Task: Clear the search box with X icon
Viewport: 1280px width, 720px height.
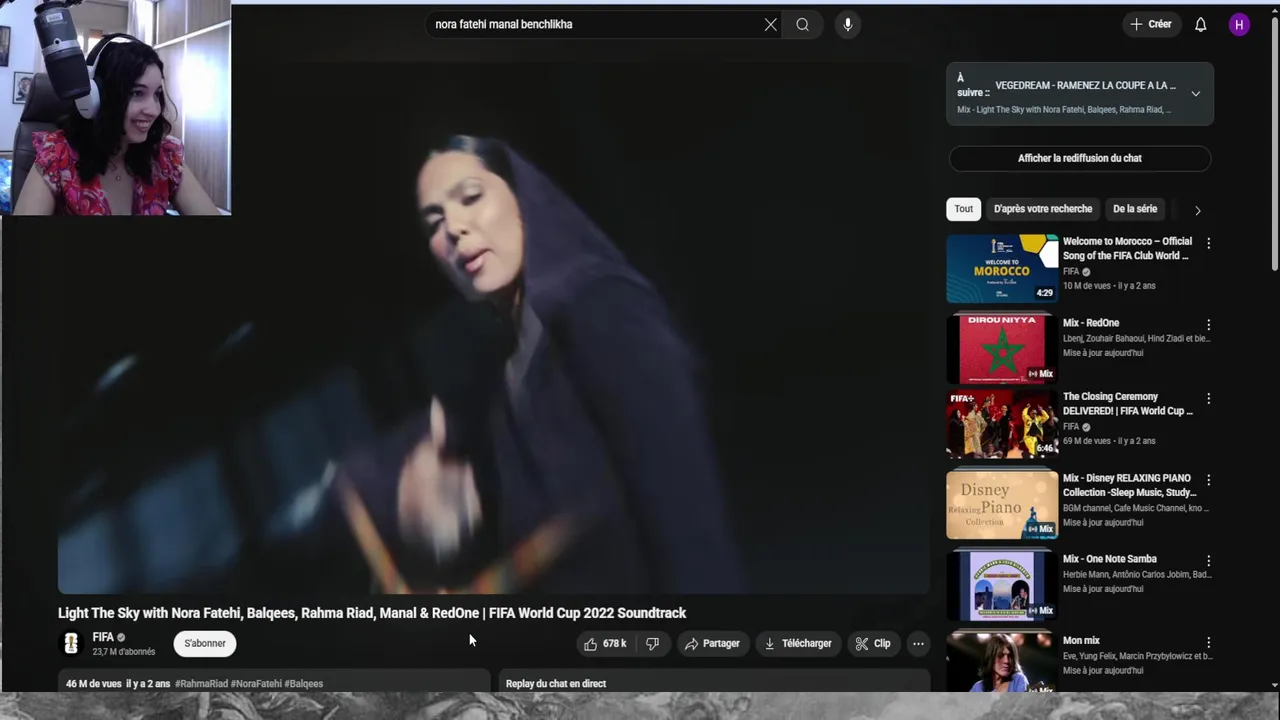Action: 770,24
